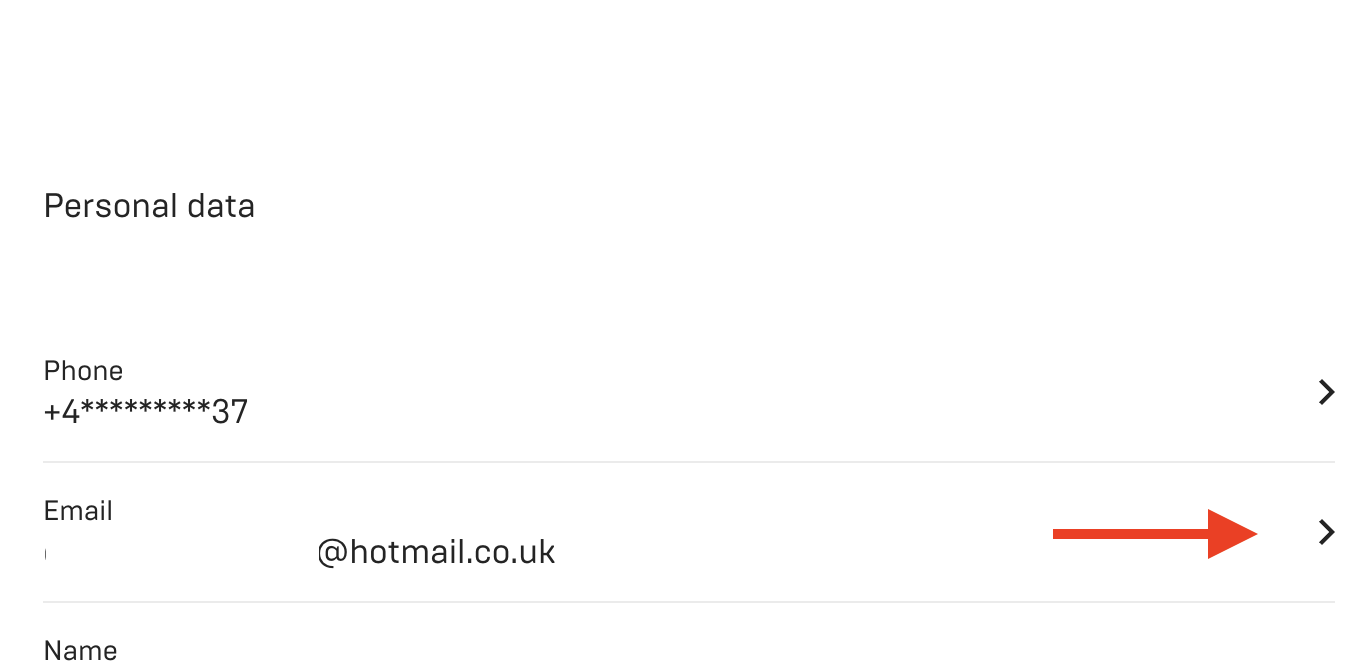The width and height of the screenshot is (1372, 665).
Task: Click the @ symbol in the email address
Action: click(x=332, y=552)
